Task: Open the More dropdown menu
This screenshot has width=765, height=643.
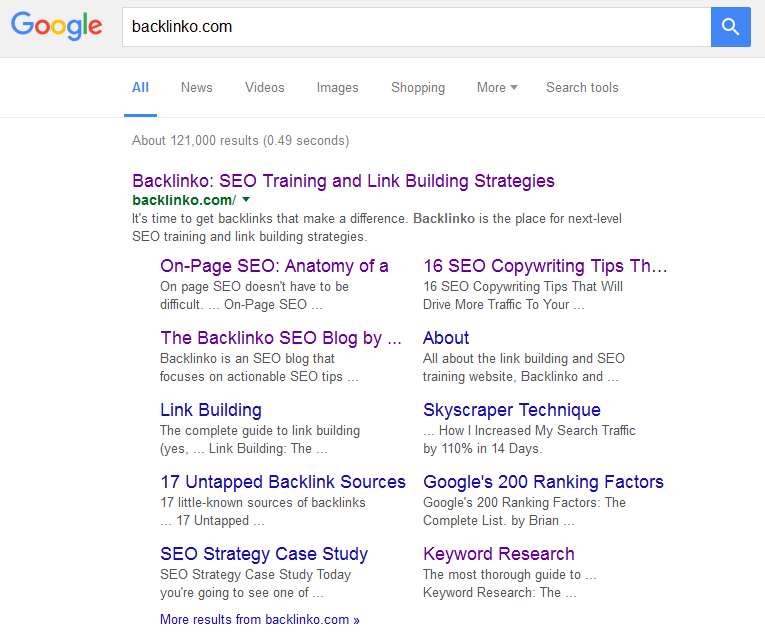Action: pos(497,88)
